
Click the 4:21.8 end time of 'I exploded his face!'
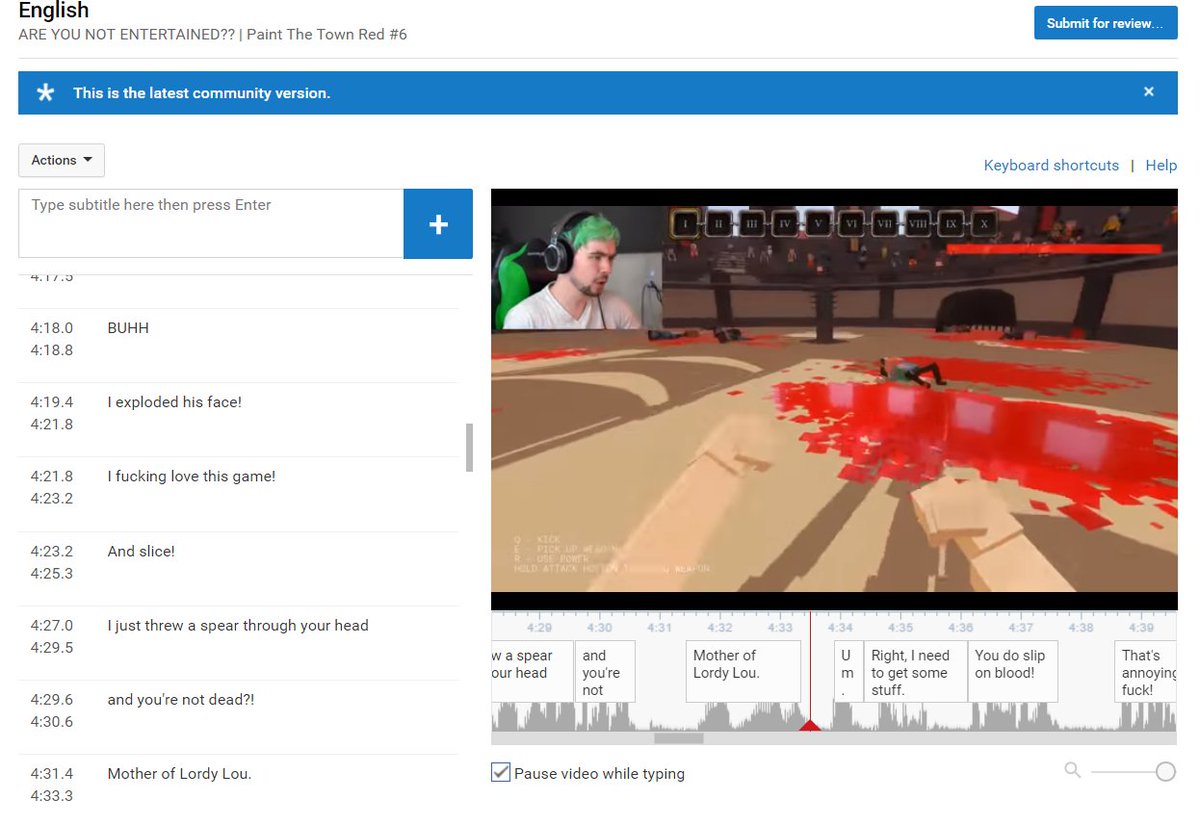(52, 424)
